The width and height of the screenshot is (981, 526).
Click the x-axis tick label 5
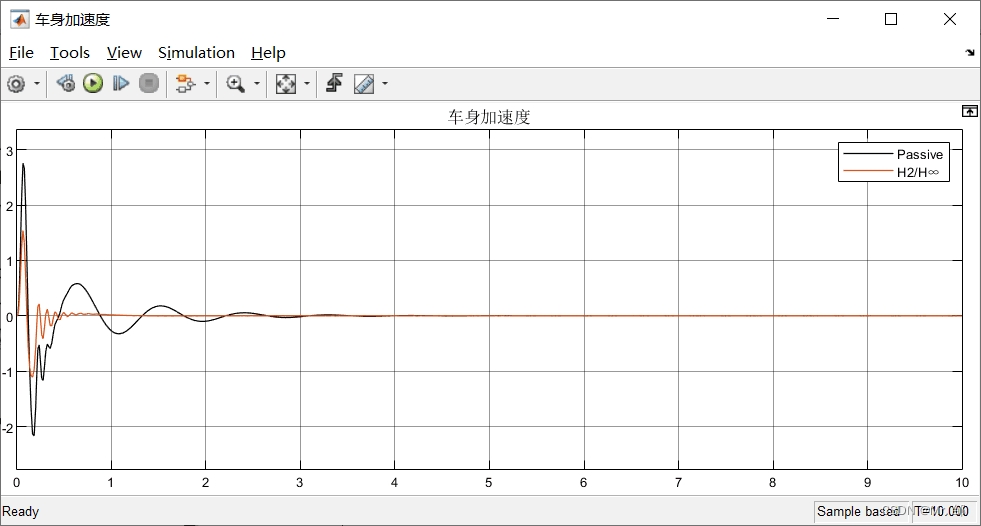pos(489,482)
